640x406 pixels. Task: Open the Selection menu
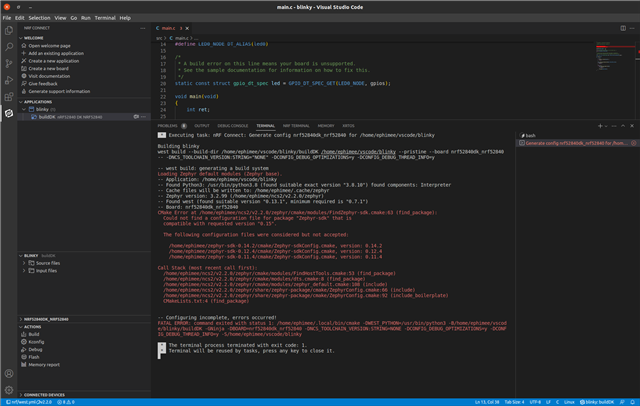point(39,18)
